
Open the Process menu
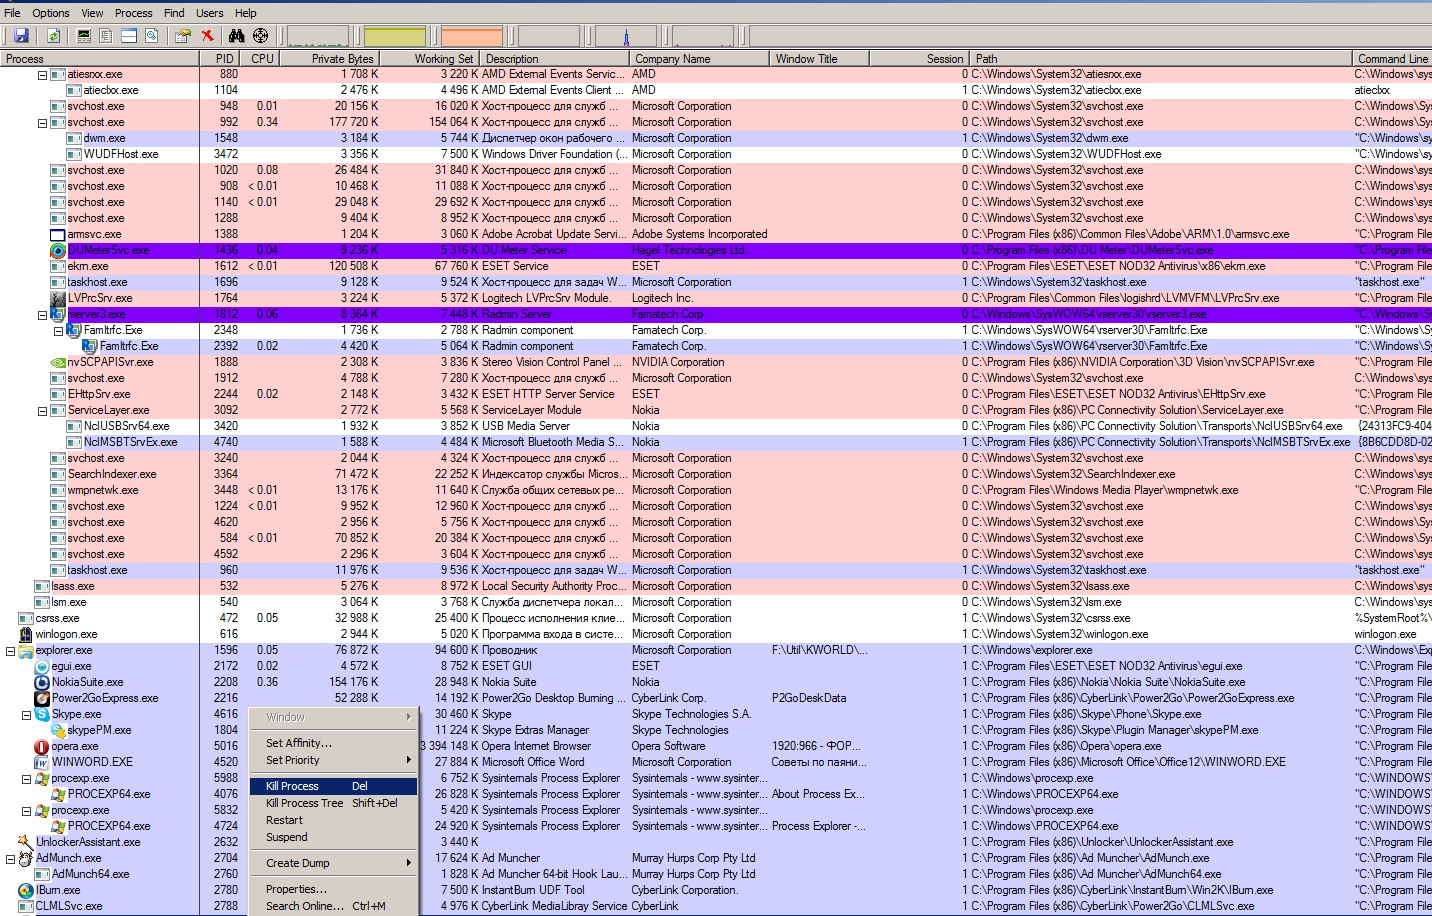[133, 13]
